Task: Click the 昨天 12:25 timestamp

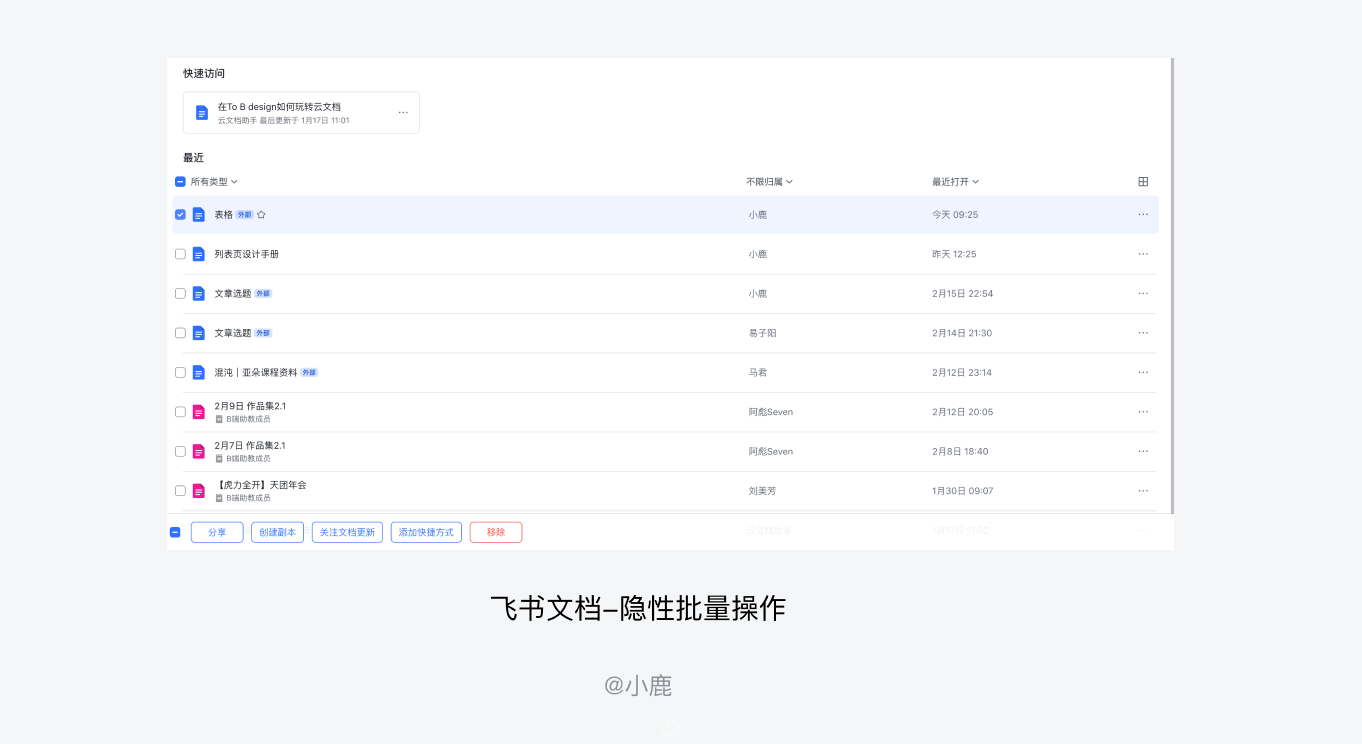Action: click(955, 254)
